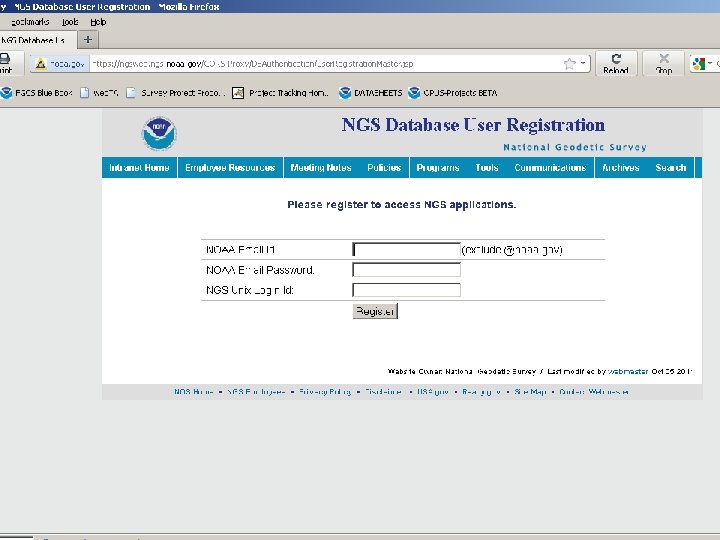Open PSCS Blue Book bookmark
Screen dimensions: 720x540
37,93
